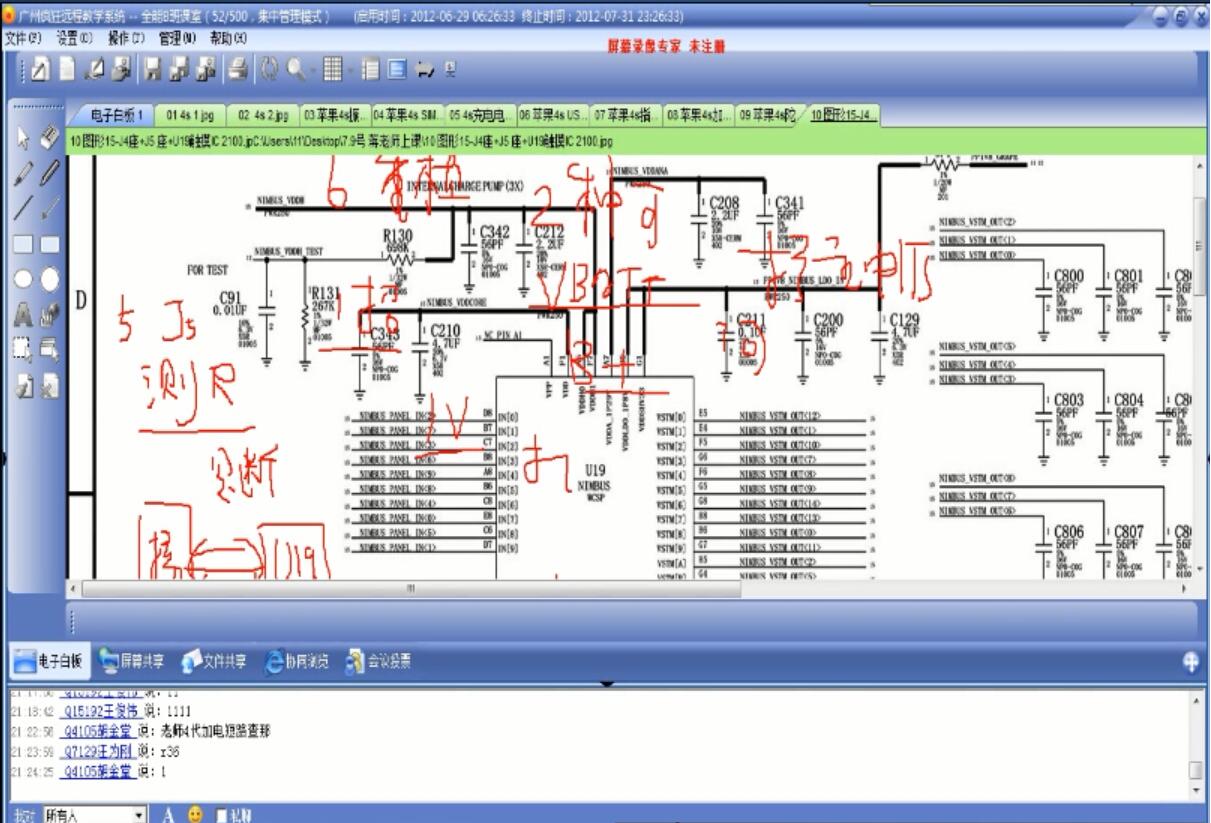The width and height of the screenshot is (1211, 823).
Task: Click the grid layout toolbar icon
Action: [x=334, y=70]
